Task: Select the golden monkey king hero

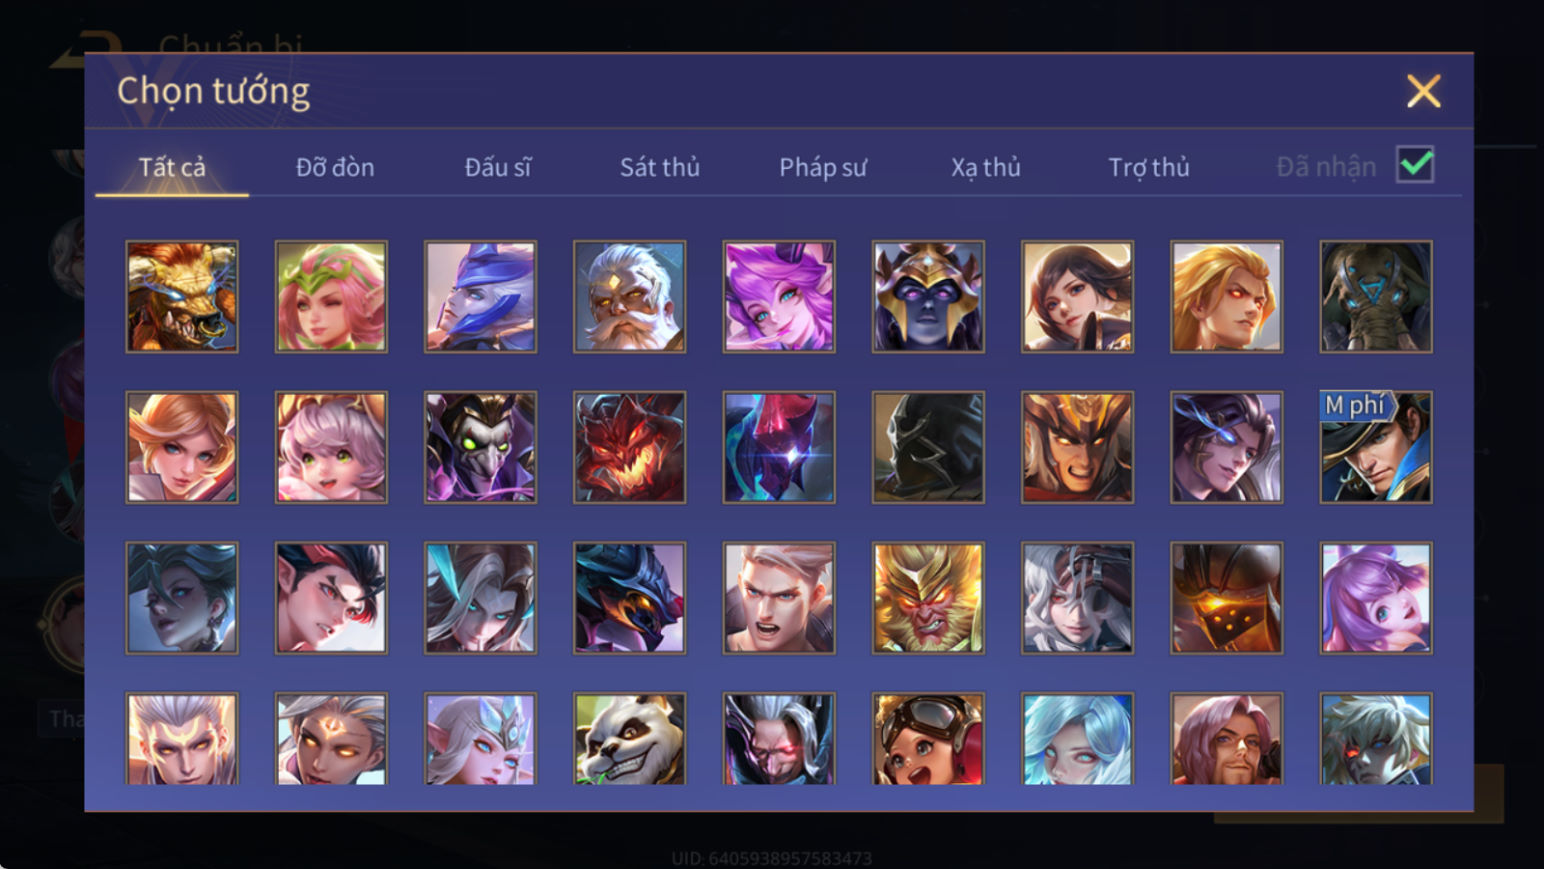Action: point(928,598)
